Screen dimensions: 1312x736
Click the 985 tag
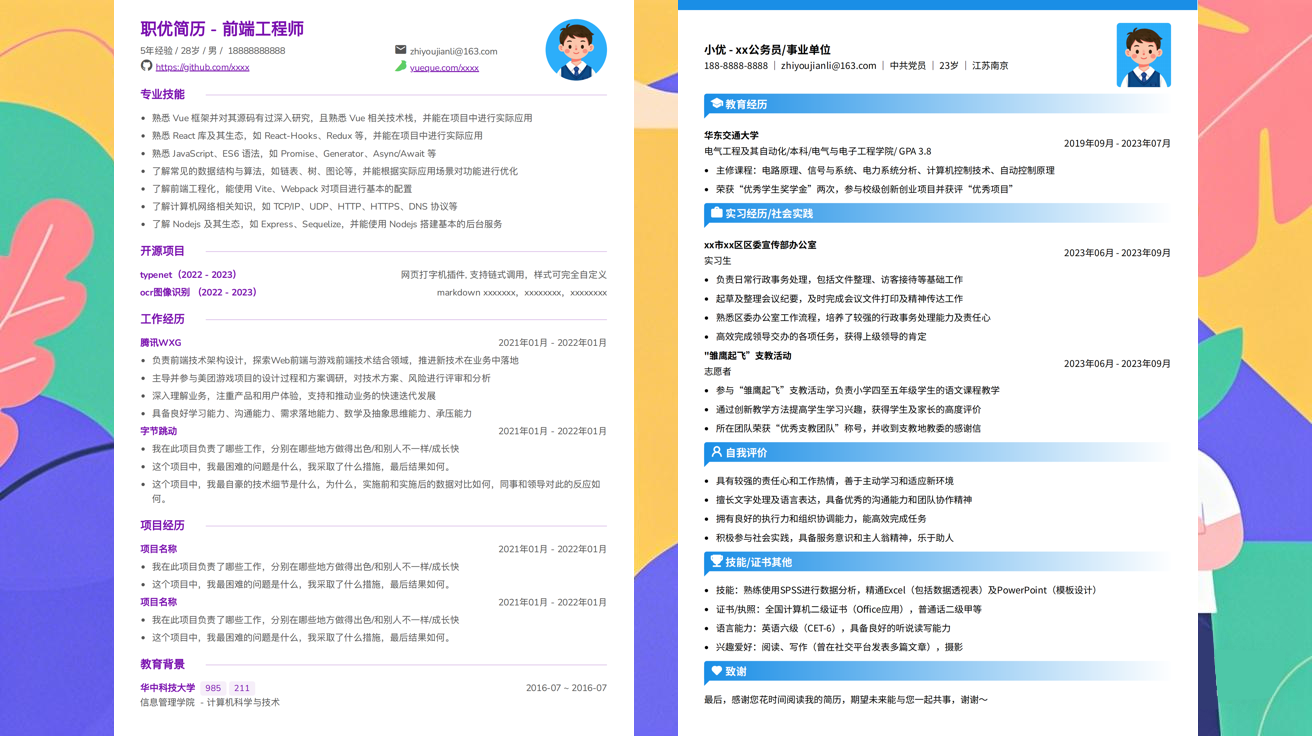tap(213, 688)
